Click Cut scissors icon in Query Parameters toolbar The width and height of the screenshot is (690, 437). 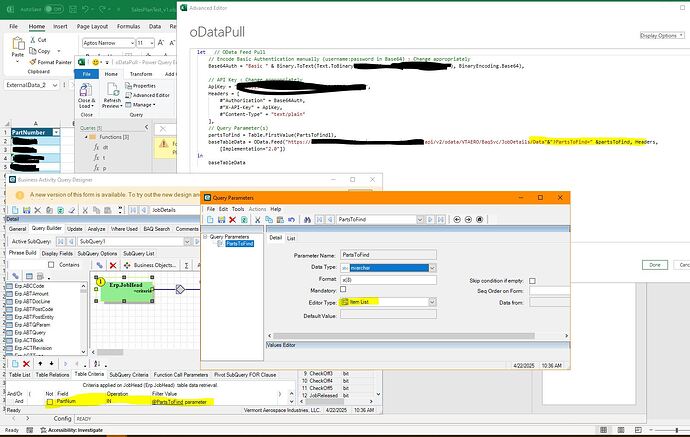click(257, 220)
